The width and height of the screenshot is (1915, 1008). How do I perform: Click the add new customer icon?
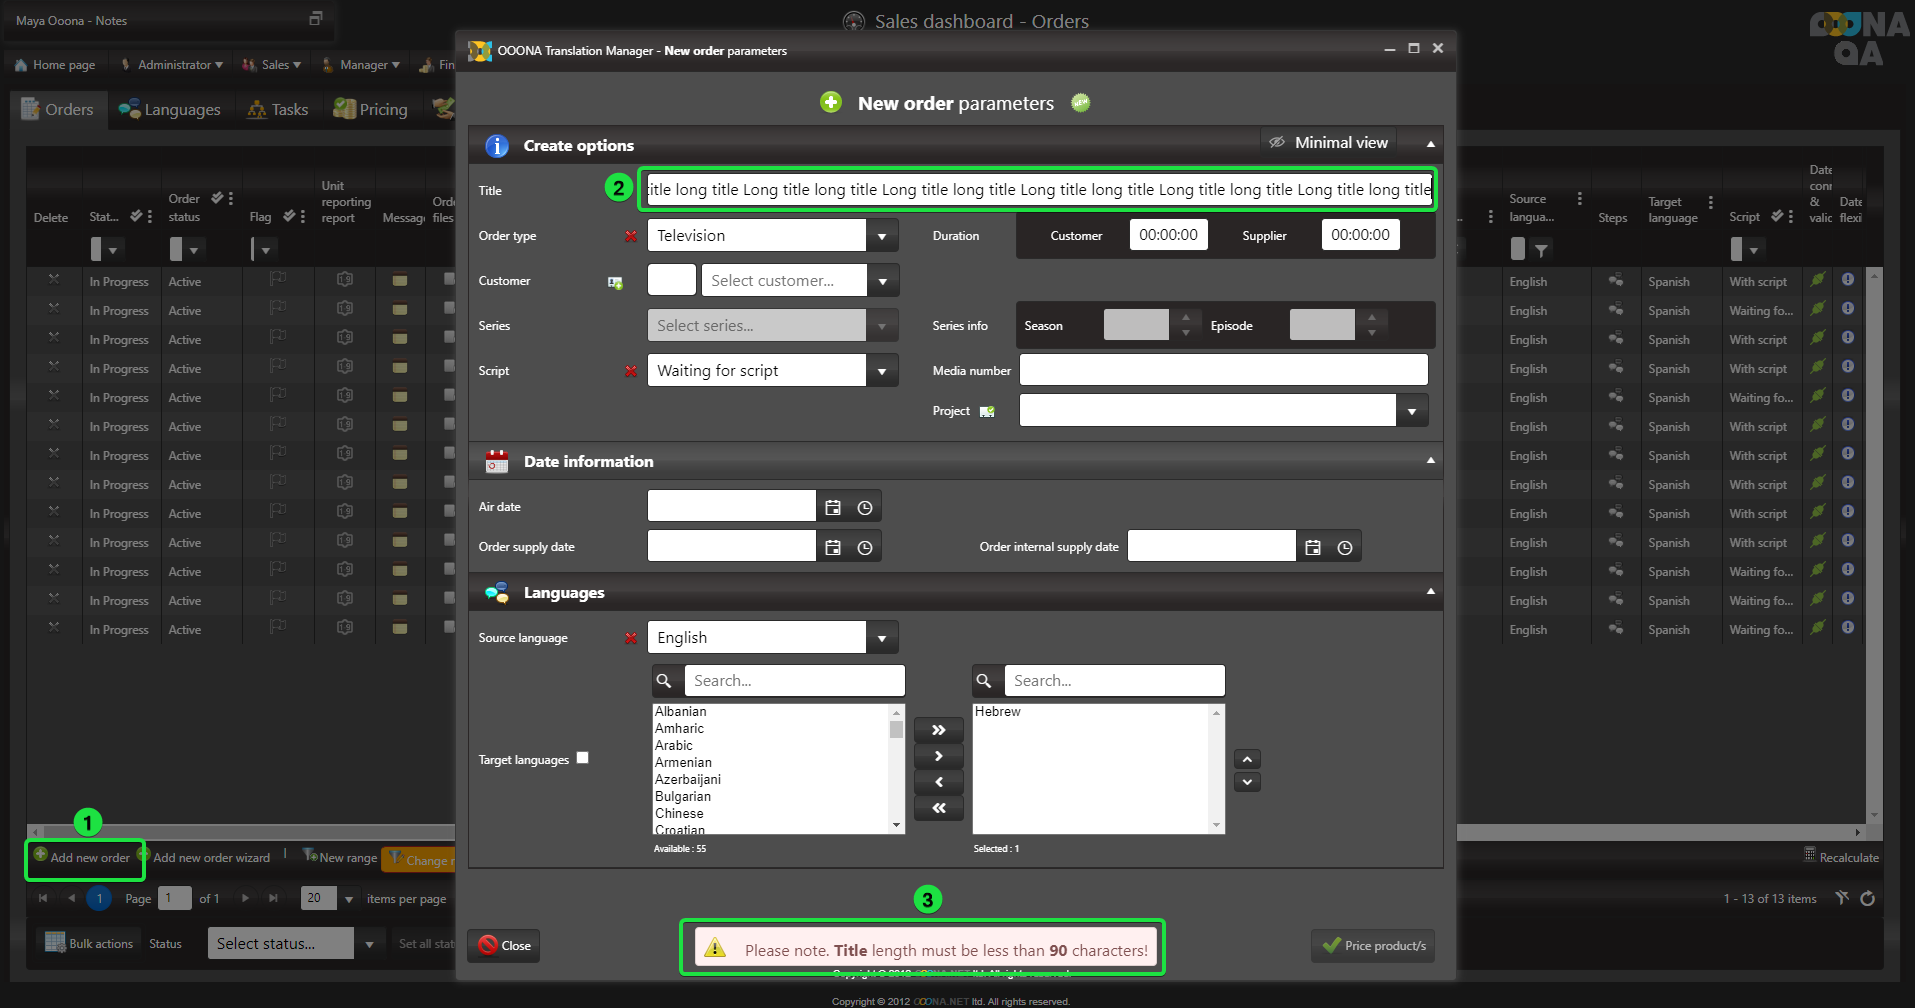coord(615,283)
